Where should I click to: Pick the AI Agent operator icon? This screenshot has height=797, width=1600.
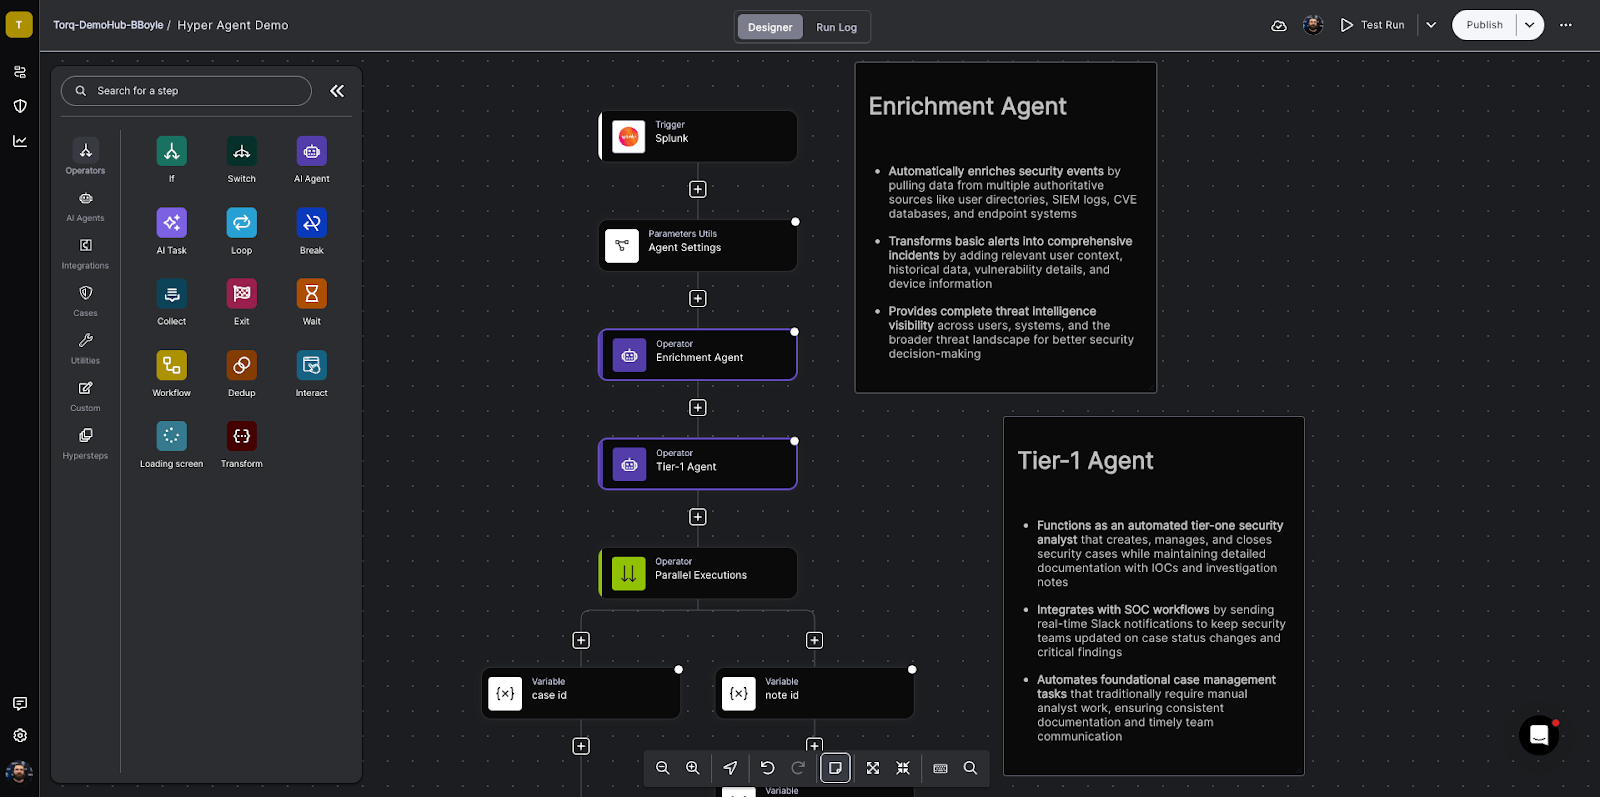tap(311, 152)
